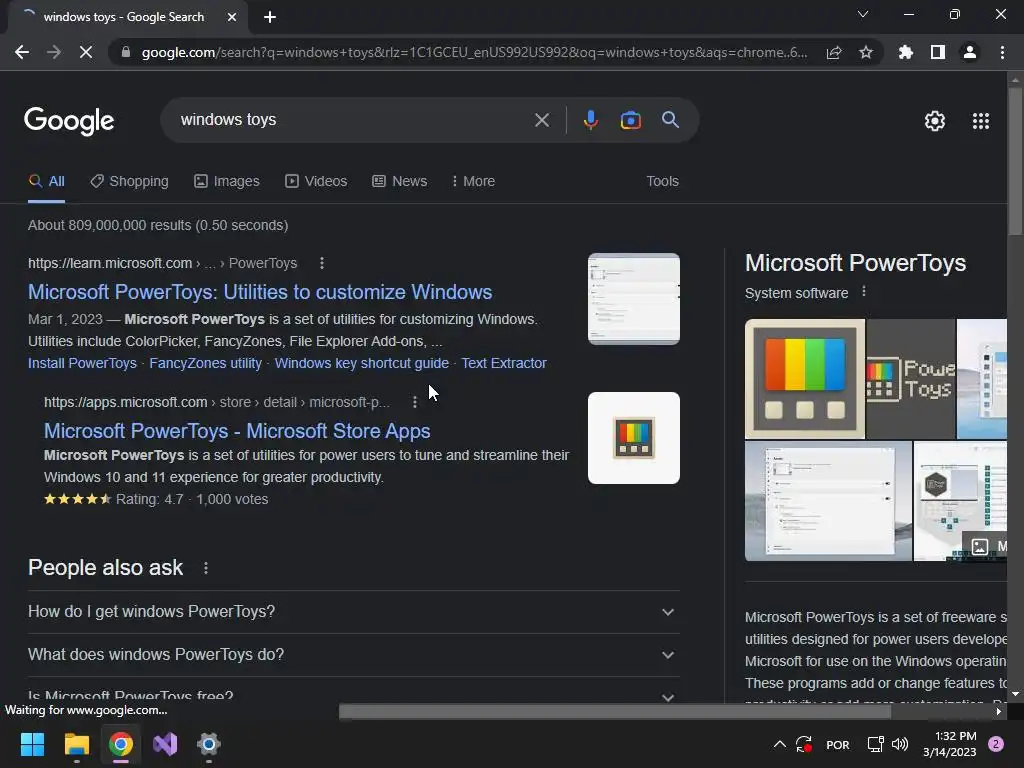The width and height of the screenshot is (1024, 768).
Task: Open knowledge panel System software options
Action: click(863, 292)
